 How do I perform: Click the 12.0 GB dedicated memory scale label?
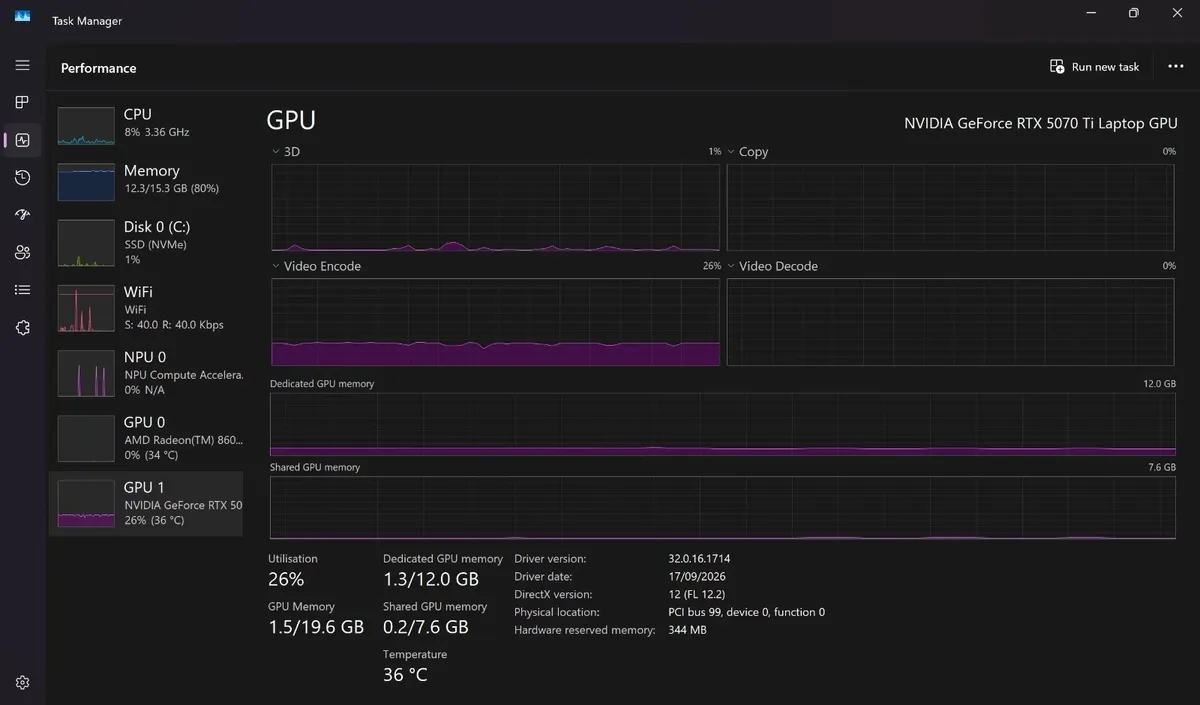[x=1160, y=384]
